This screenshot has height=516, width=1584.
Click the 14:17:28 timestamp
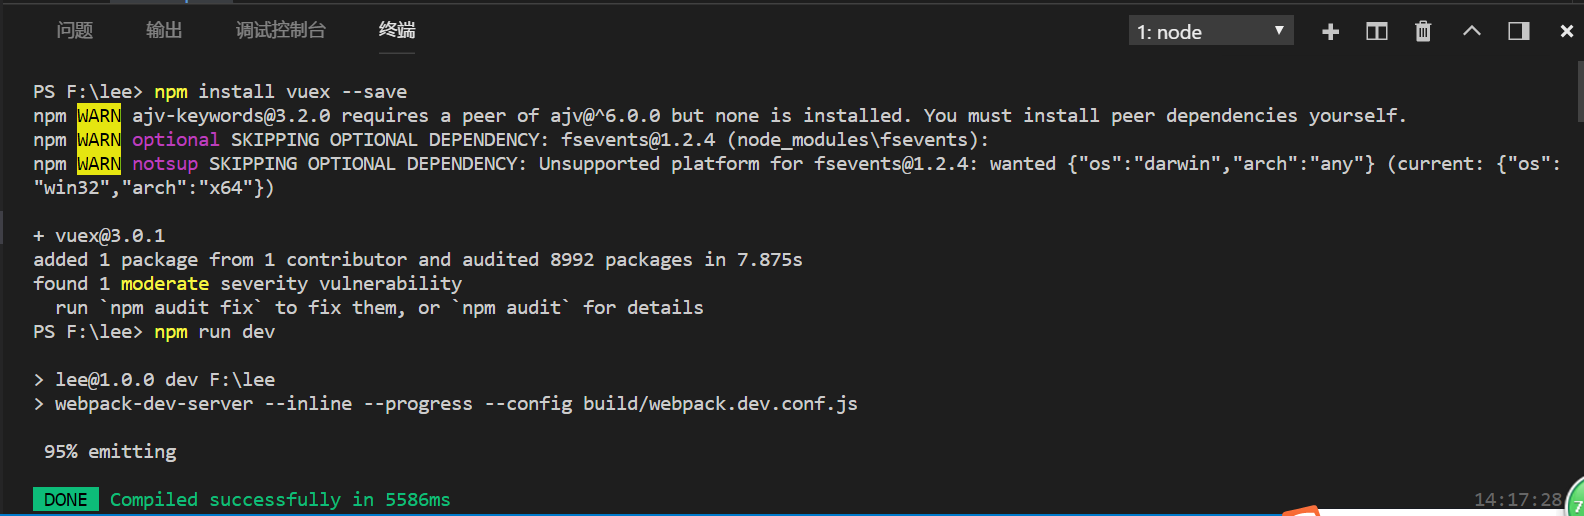point(1517,499)
